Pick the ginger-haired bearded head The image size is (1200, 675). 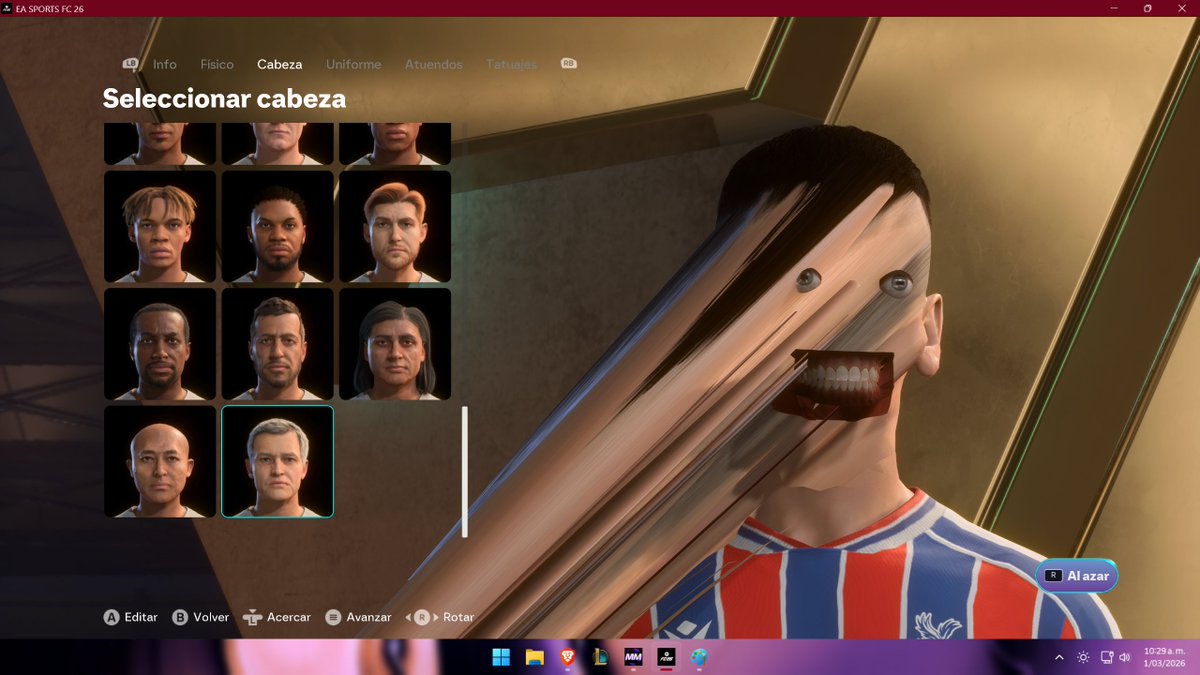pos(395,227)
